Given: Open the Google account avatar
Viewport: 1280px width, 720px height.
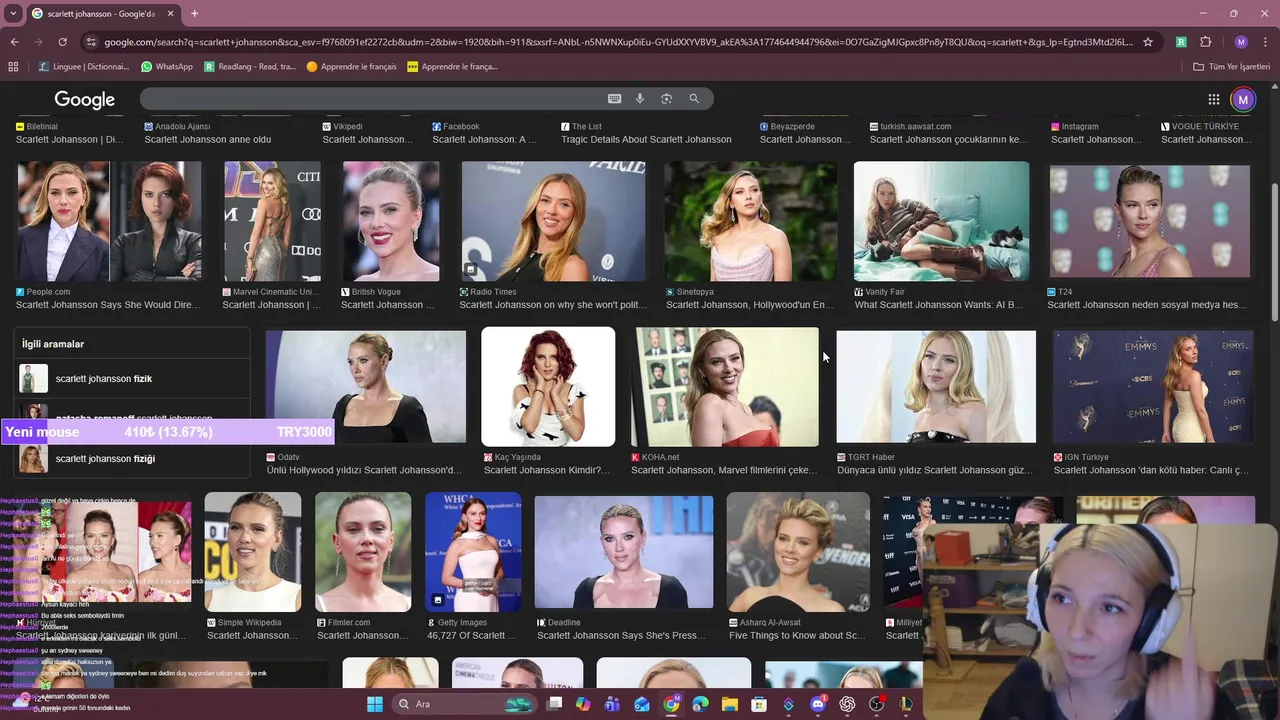Looking at the screenshot, I should click(x=1243, y=99).
